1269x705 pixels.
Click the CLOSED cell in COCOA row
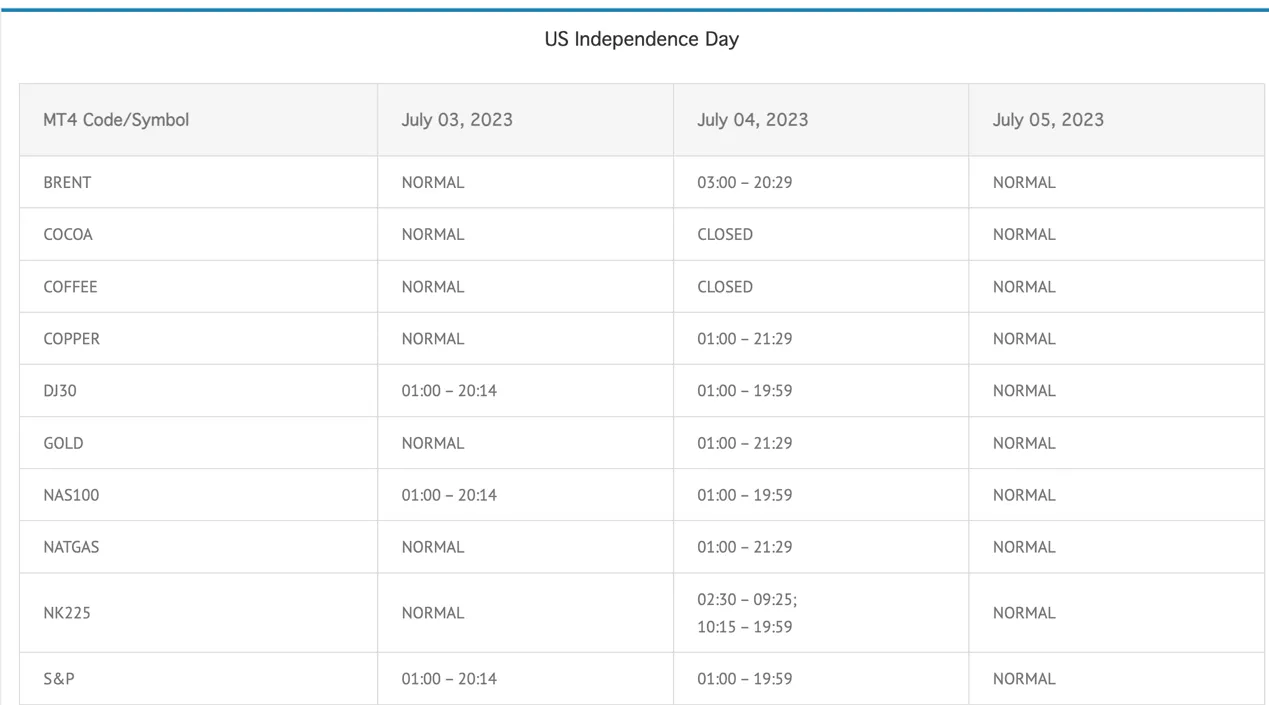click(821, 234)
